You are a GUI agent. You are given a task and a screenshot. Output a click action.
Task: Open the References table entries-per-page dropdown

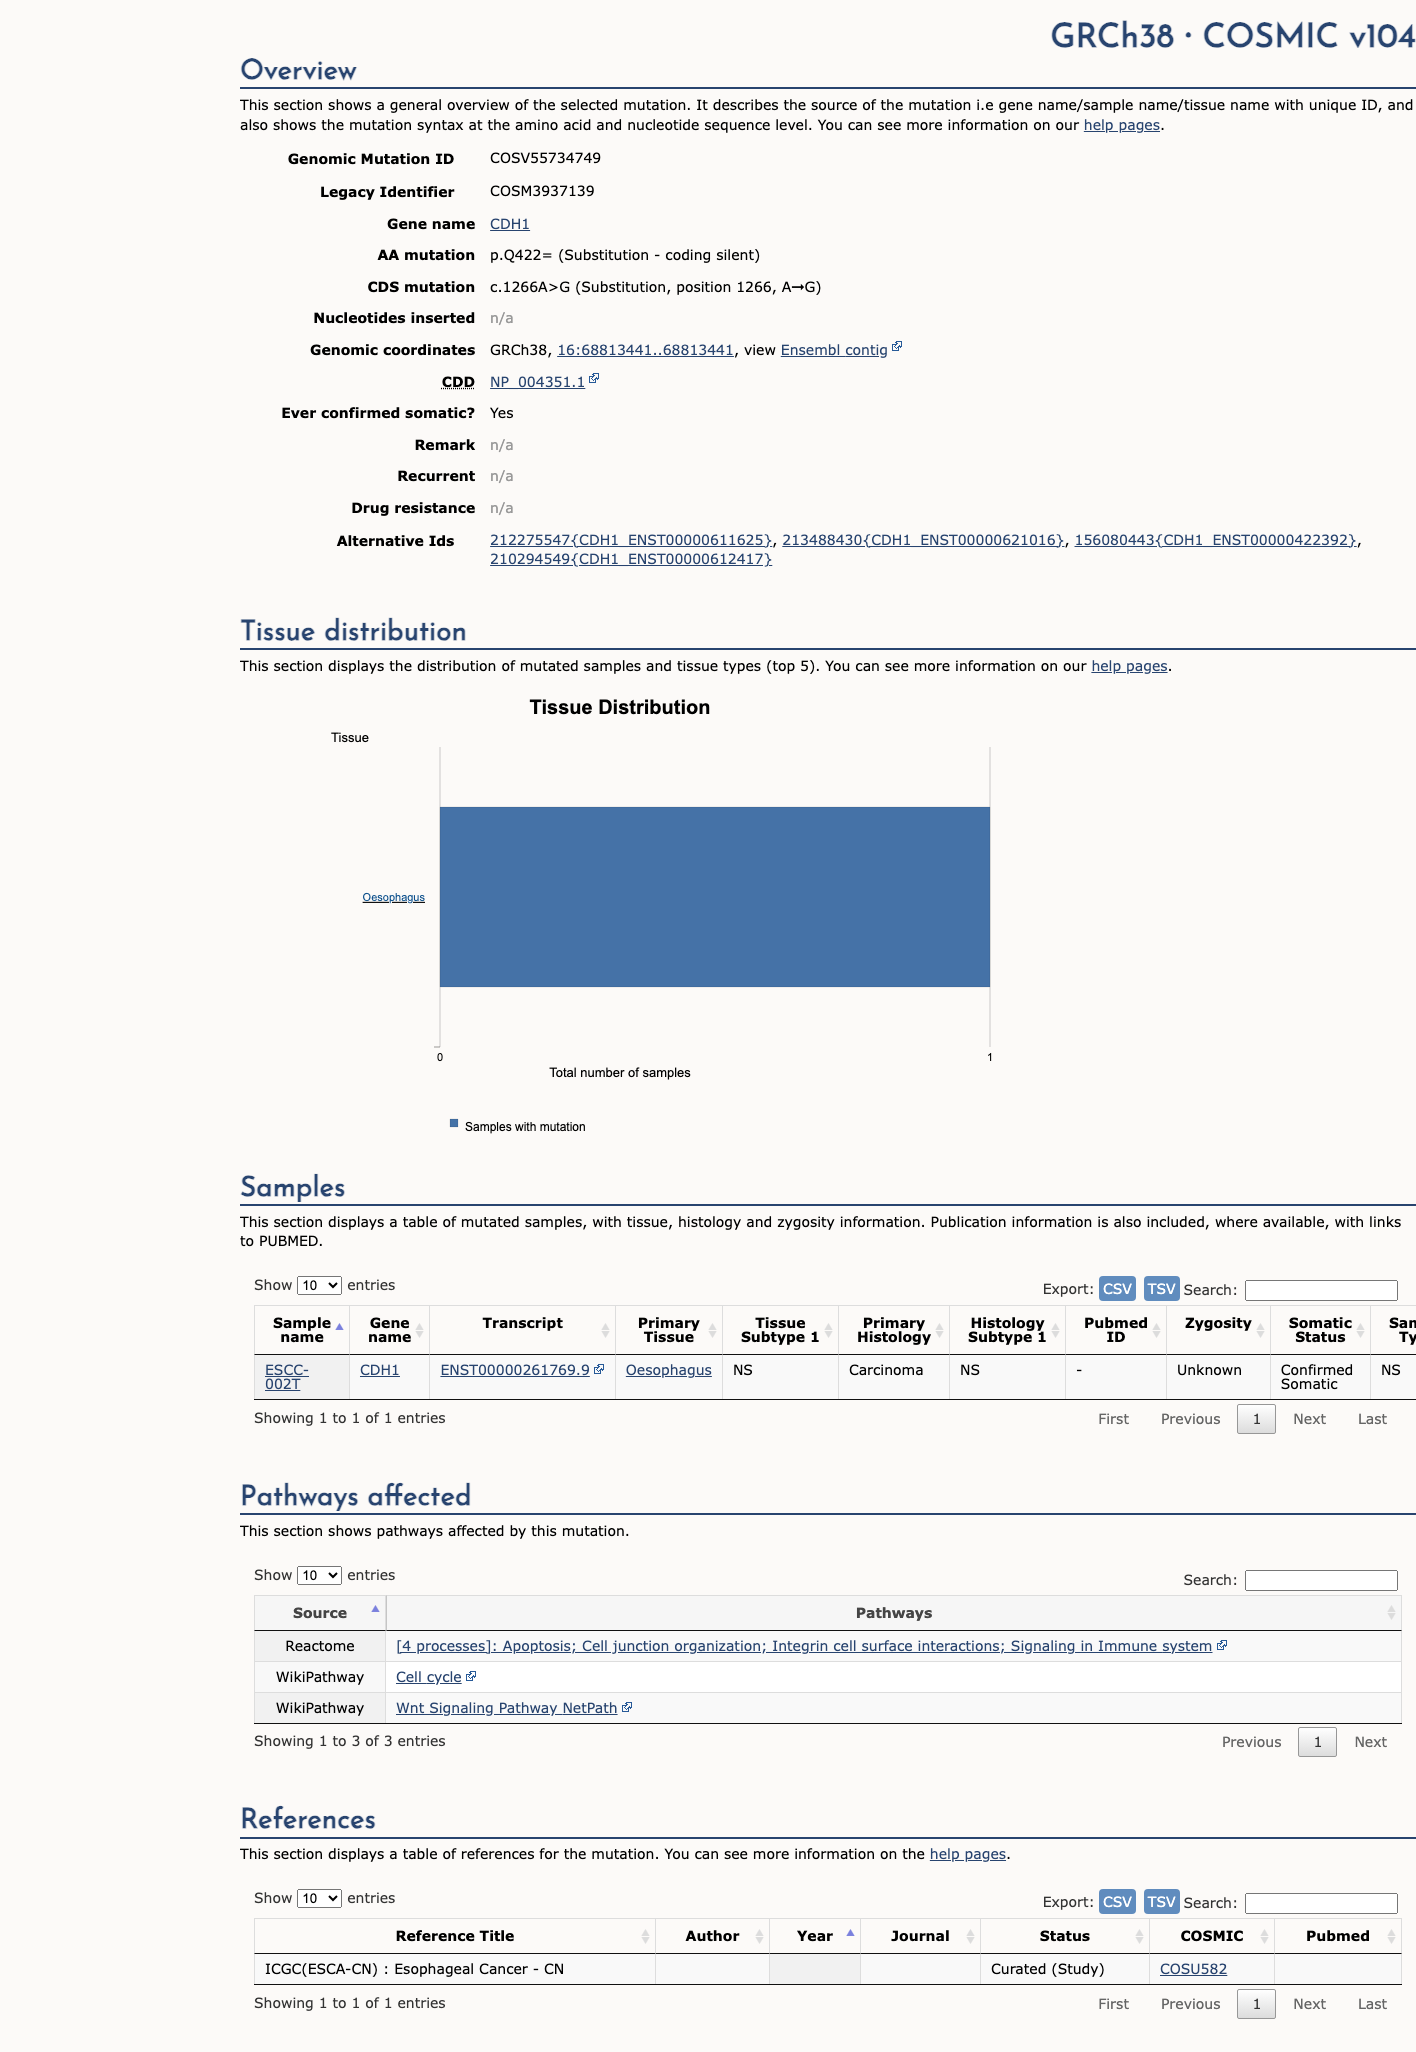(x=319, y=1899)
